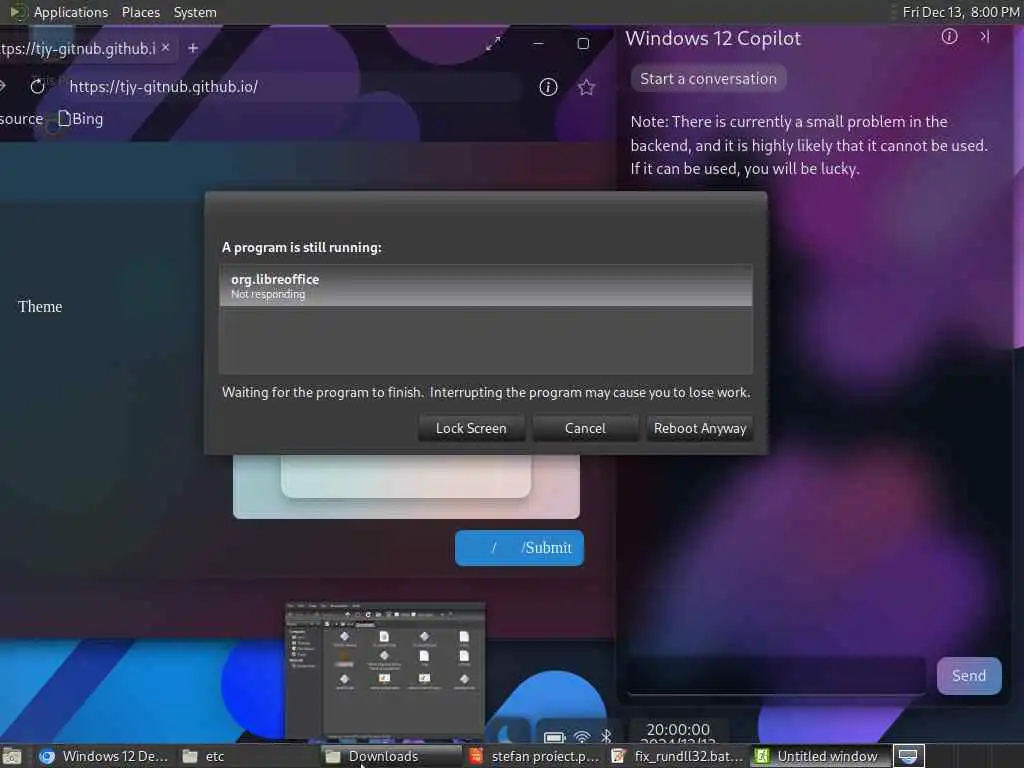This screenshot has height=768, width=1024.
Task: Click the fullscreen expand arrows icon
Action: pyautogui.click(x=494, y=44)
